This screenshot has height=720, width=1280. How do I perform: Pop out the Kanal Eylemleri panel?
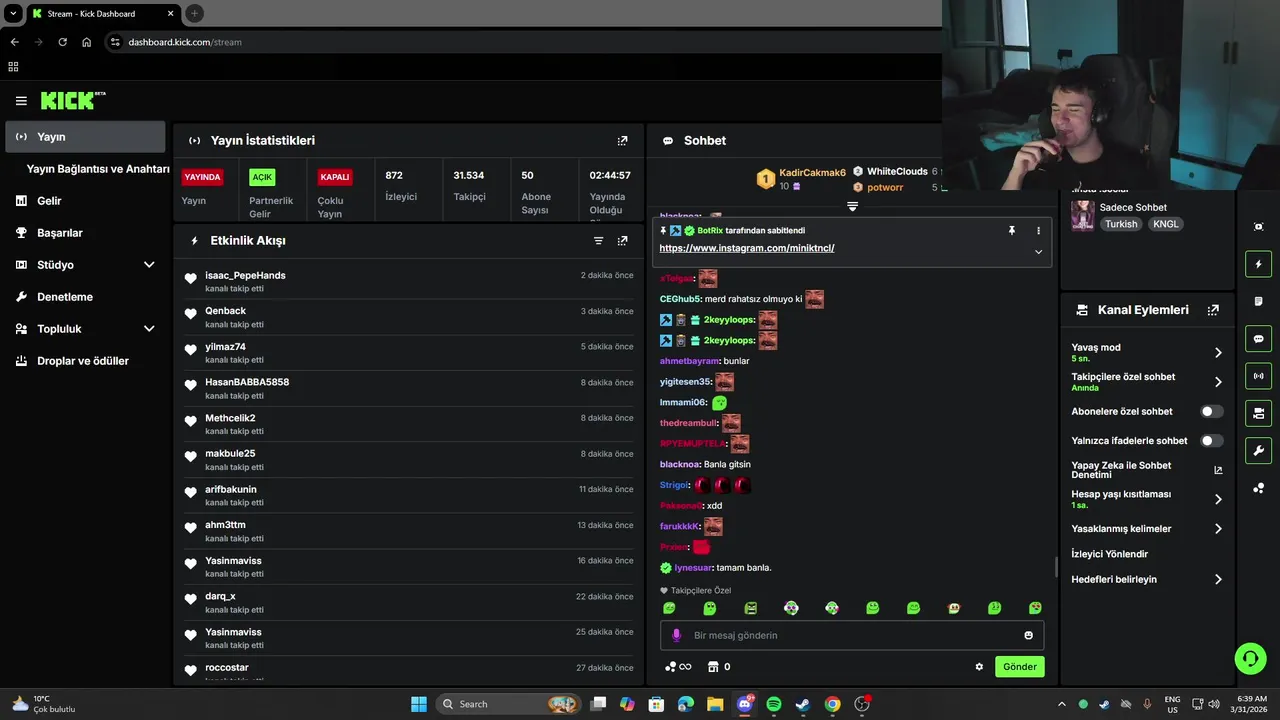(x=1213, y=310)
